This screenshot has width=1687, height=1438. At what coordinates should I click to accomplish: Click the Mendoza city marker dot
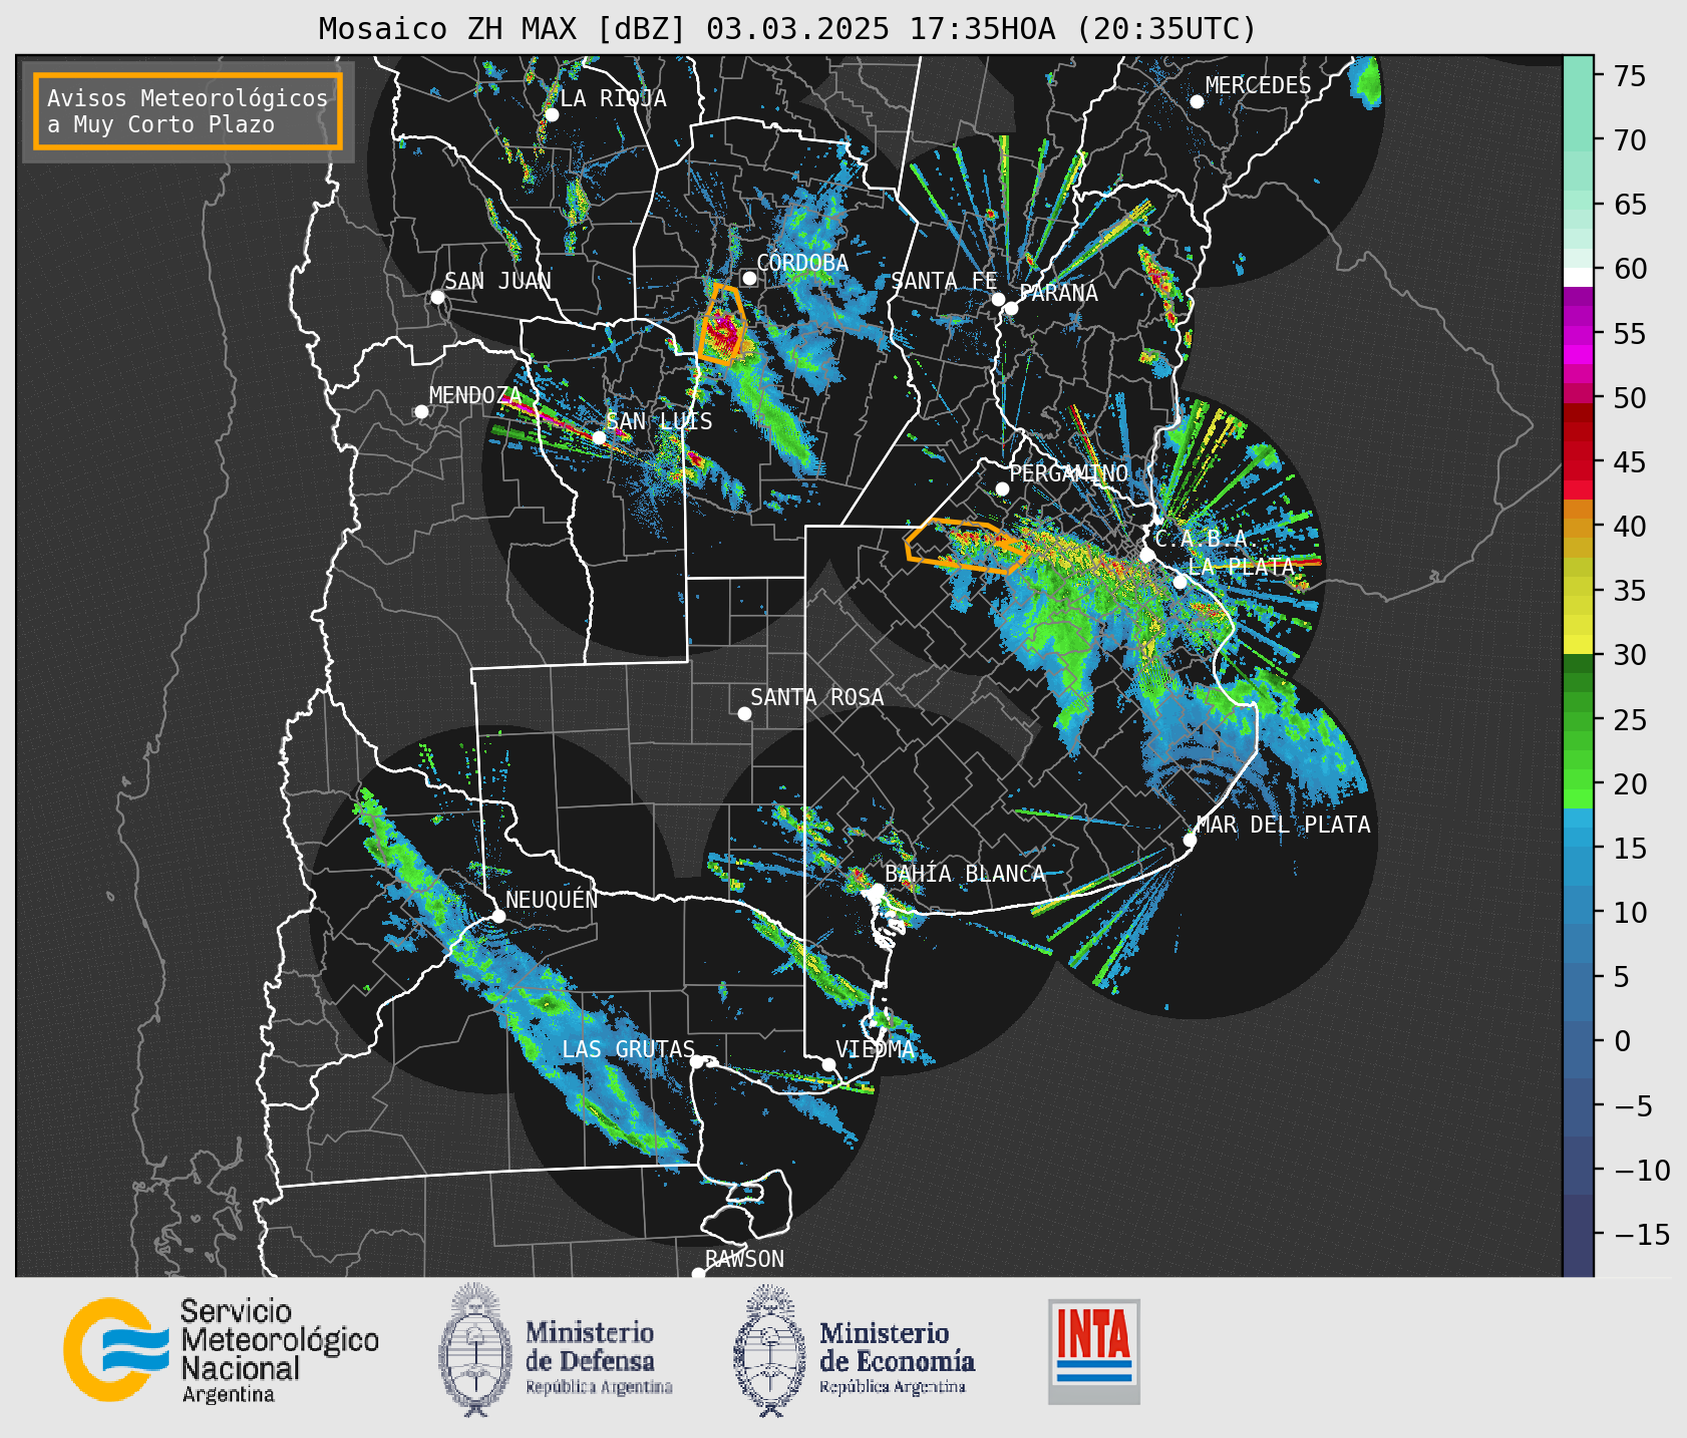(x=421, y=412)
